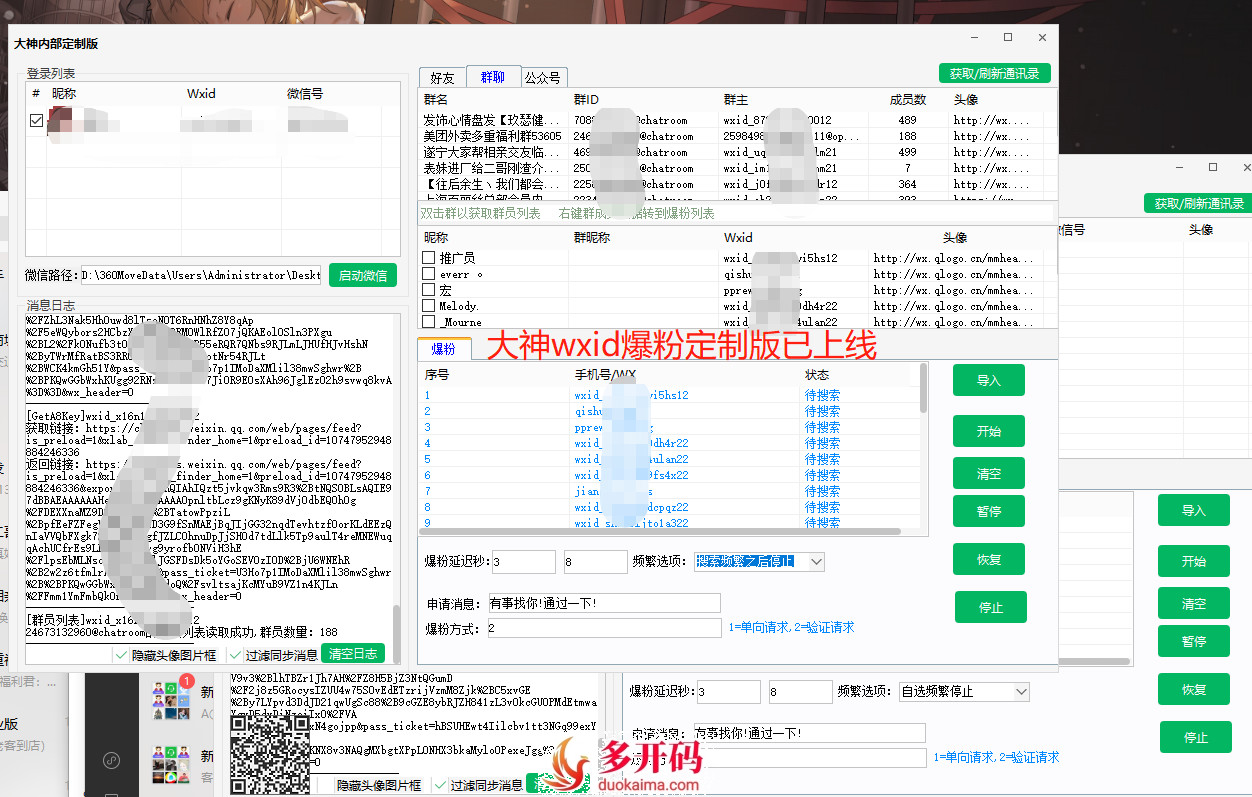Pause the task with the 暂停 button
Screen dimensions: 1252x797
click(988, 511)
